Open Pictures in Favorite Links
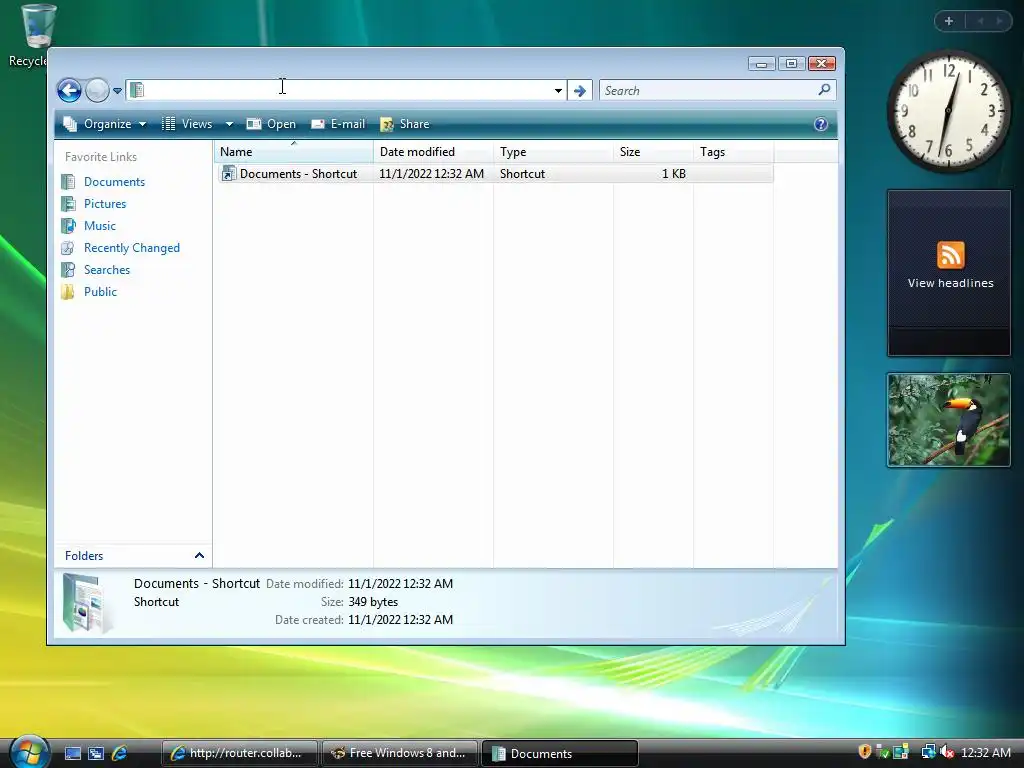The image size is (1024, 768). click(x=104, y=204)
